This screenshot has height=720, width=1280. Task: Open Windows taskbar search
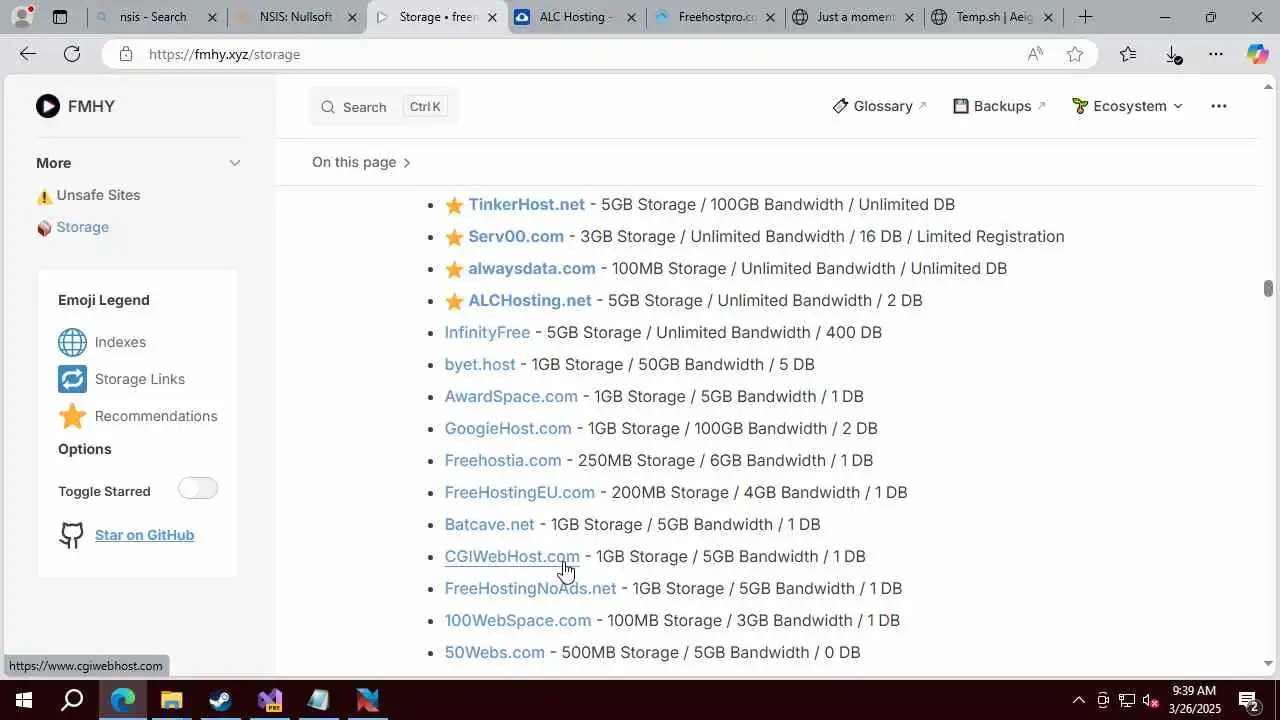(72, 700)
